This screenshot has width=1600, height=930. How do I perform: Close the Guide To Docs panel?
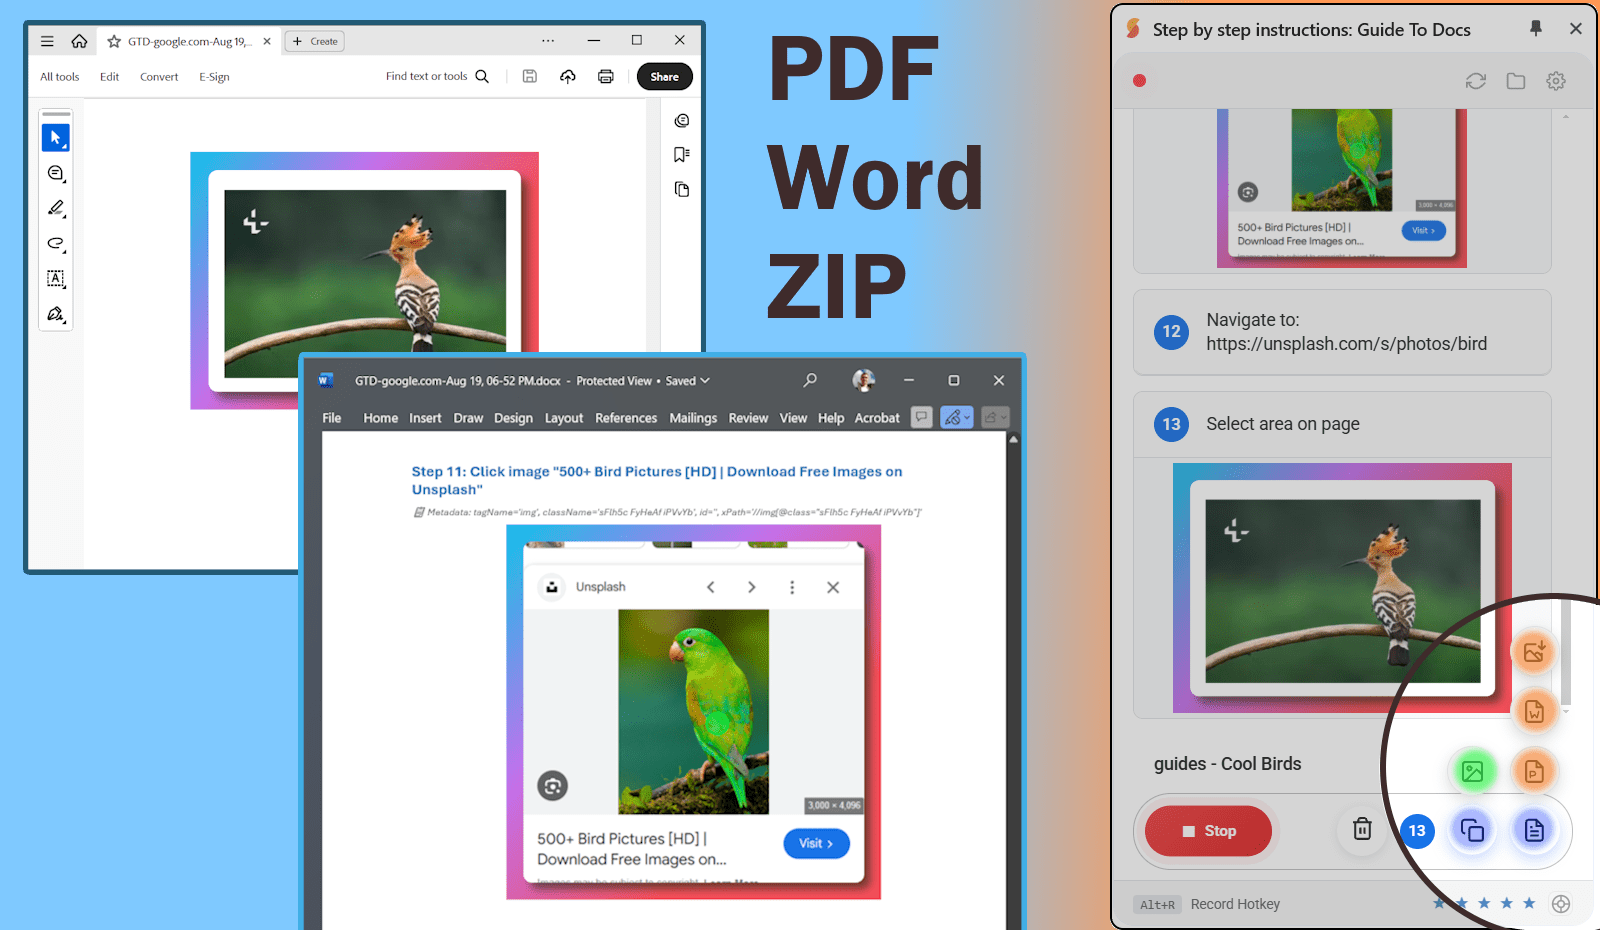1576,29
